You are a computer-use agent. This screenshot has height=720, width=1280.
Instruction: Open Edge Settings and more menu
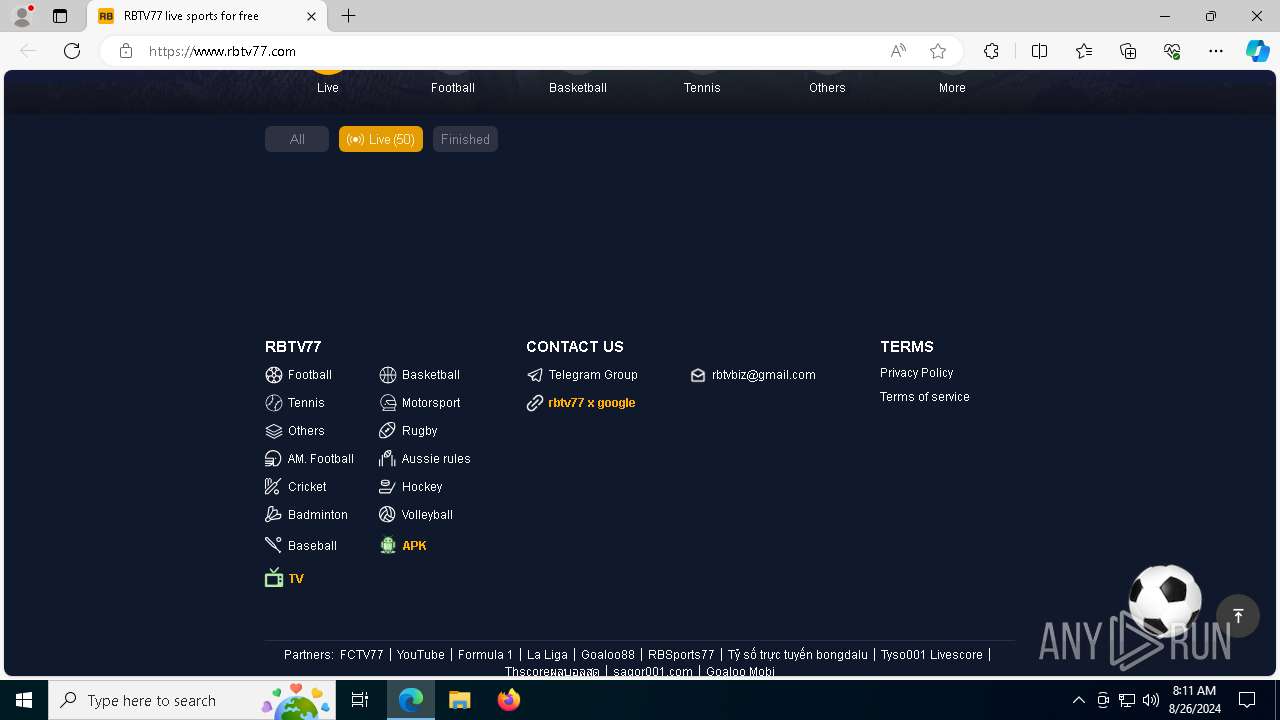click(x=1216, y=51)
